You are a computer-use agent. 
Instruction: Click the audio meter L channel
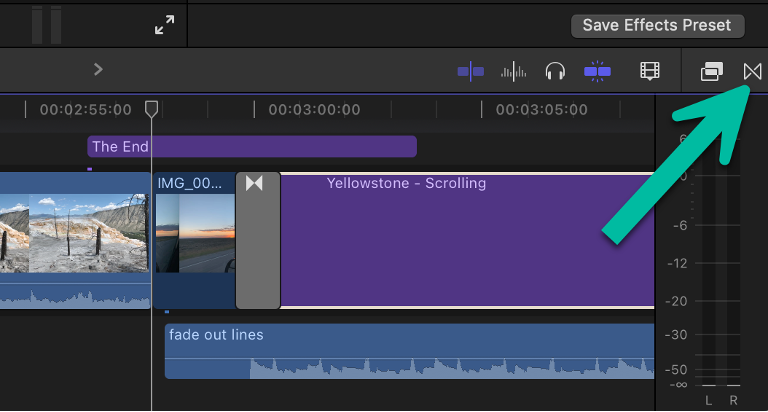tap(709, 400)
